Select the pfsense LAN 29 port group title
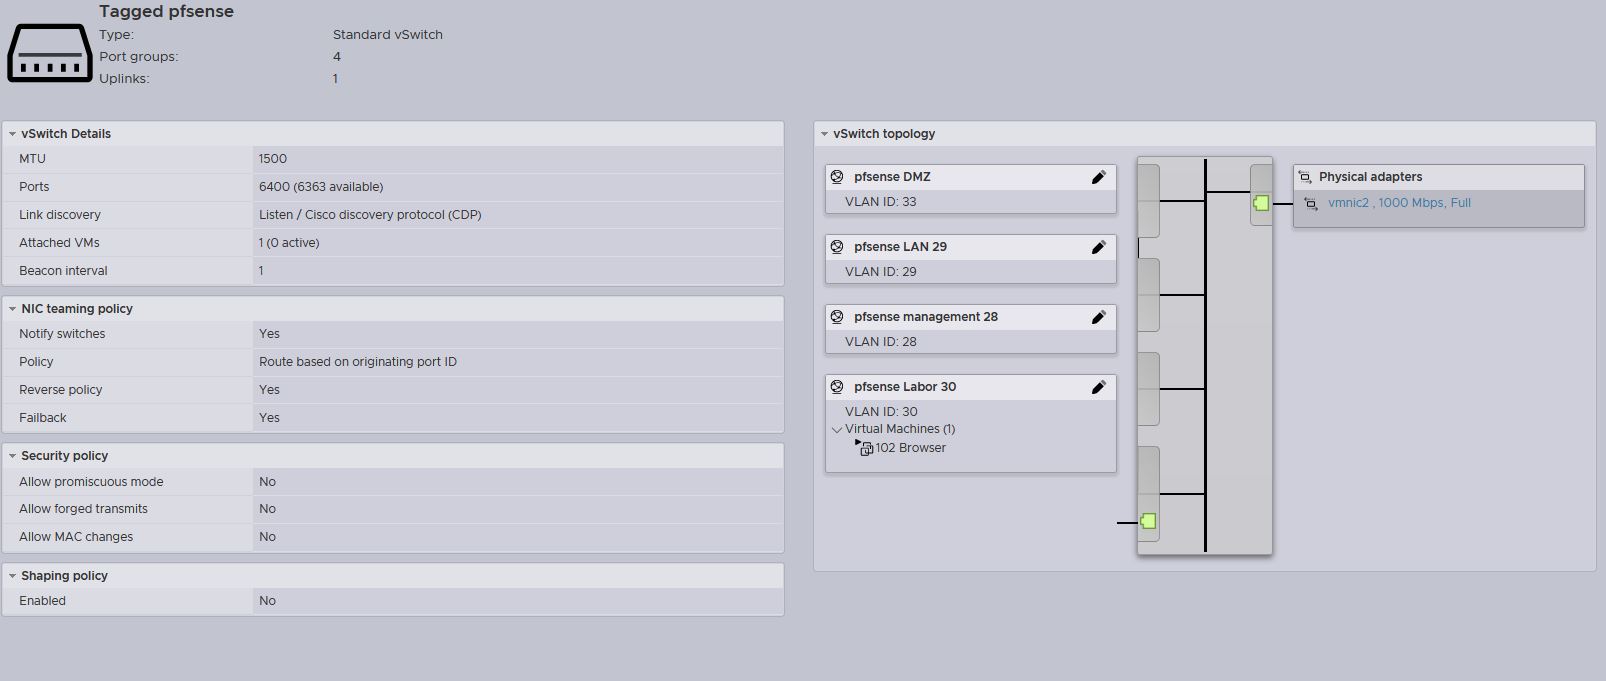 pos(900,247)
